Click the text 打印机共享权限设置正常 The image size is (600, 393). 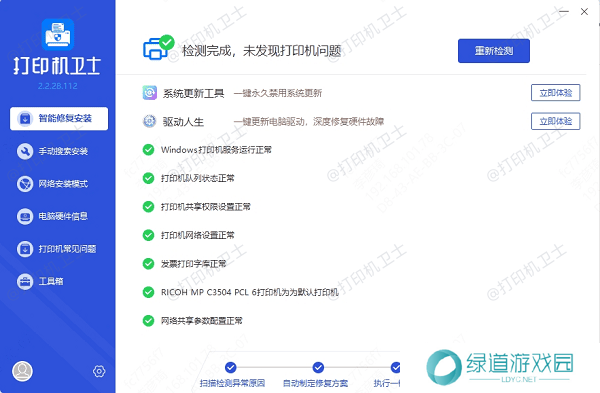pyautogui.click(x=205, y=207)
